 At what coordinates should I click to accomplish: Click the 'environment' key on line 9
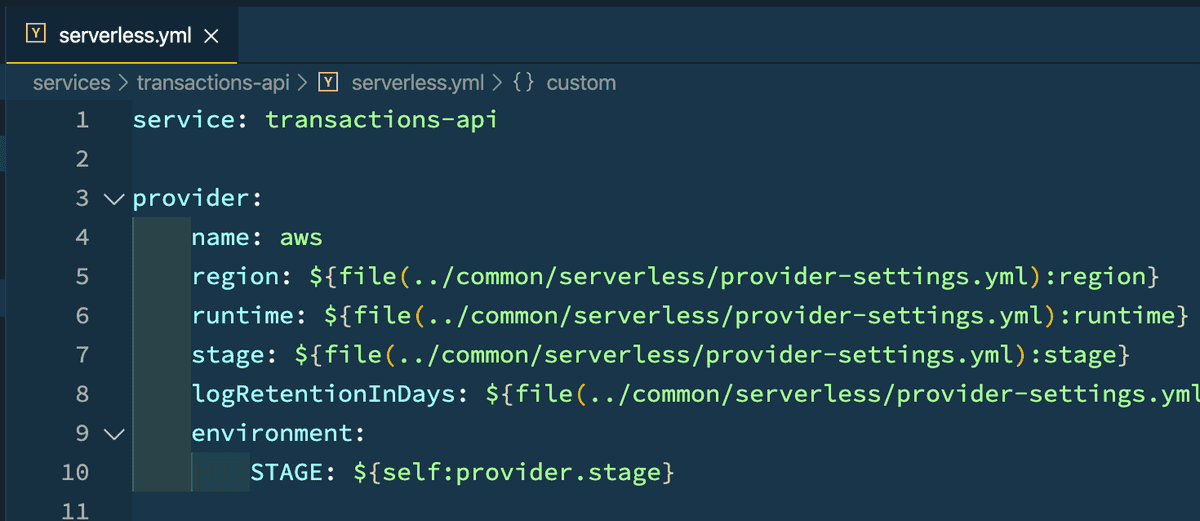(x=272, y=433)
